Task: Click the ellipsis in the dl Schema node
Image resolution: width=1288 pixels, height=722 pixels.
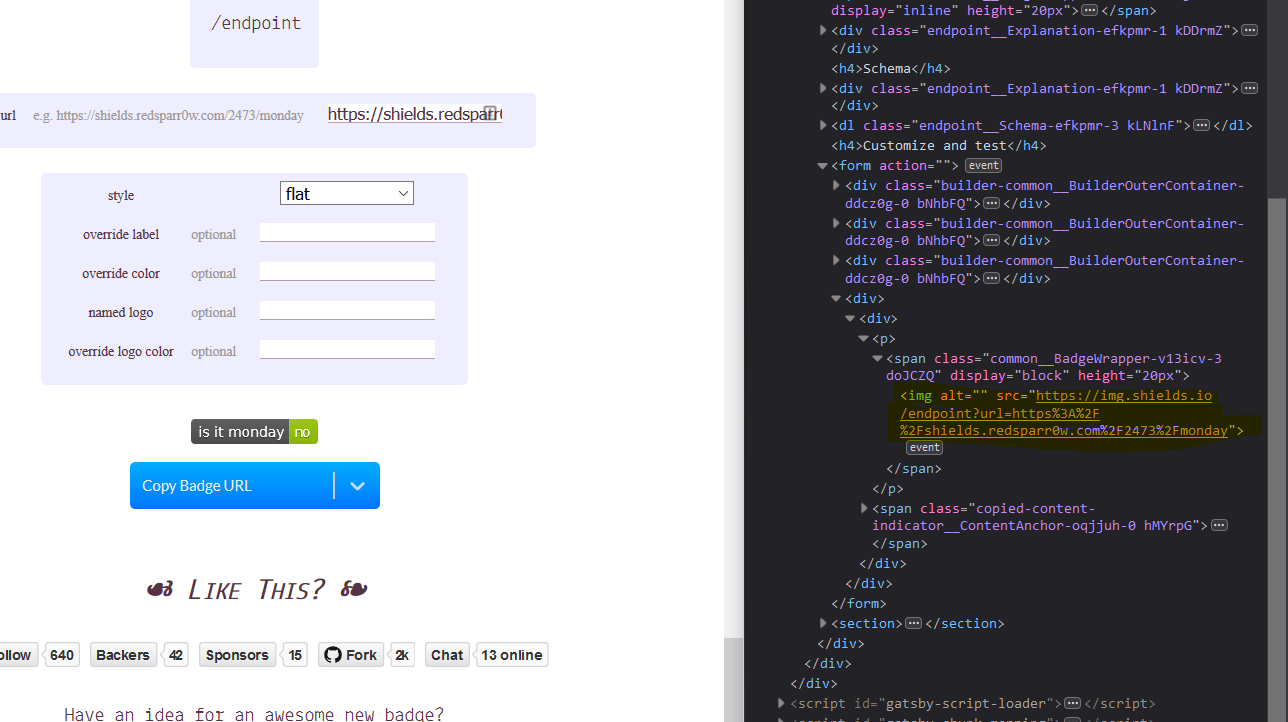Action: point(1202,126)
